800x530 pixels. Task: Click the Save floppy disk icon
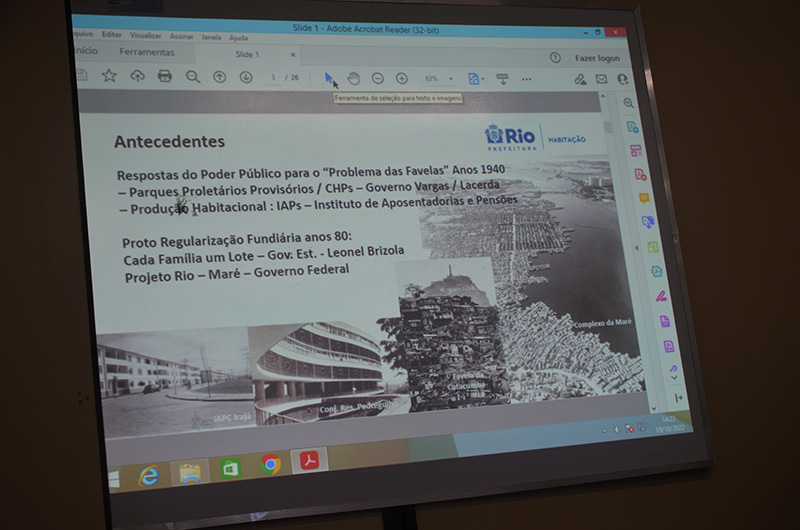tap(82, 75)
